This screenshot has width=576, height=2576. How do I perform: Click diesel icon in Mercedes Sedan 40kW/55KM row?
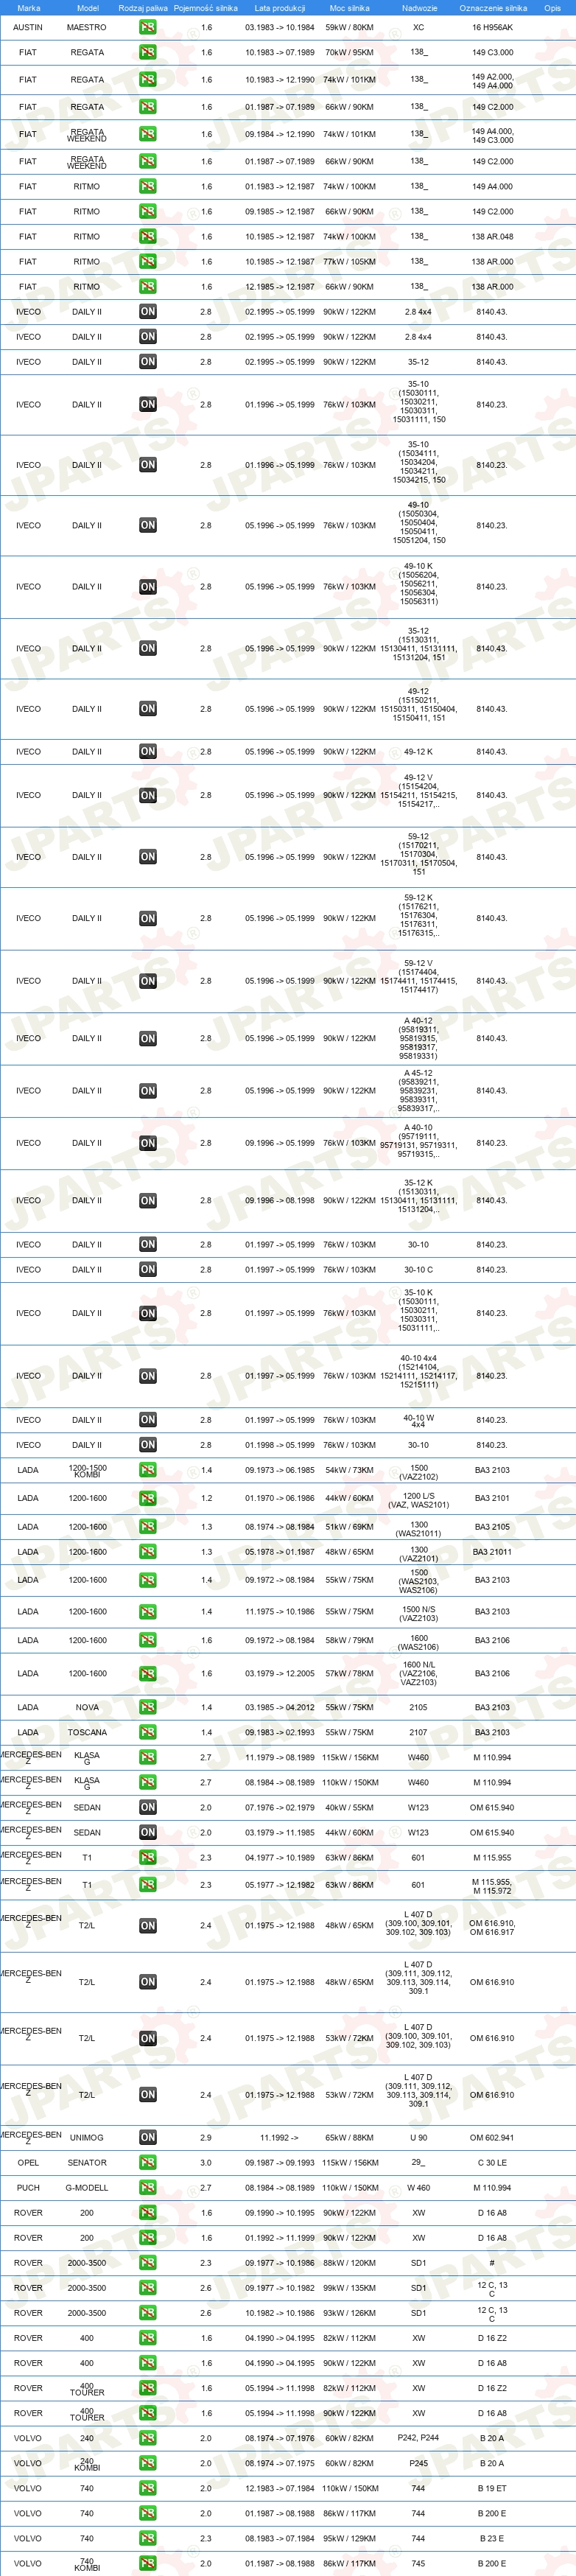(x=148, y=1808)
